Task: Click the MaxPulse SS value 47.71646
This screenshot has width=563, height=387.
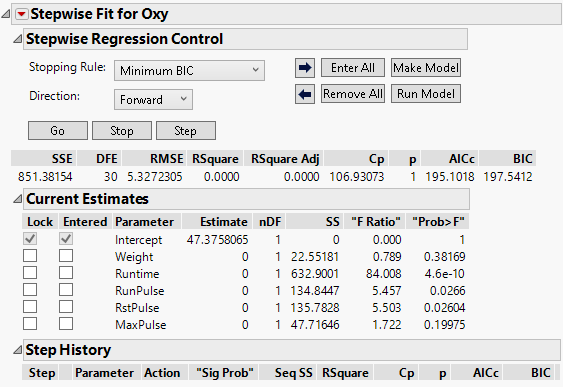Action: [x=315, y=325]
